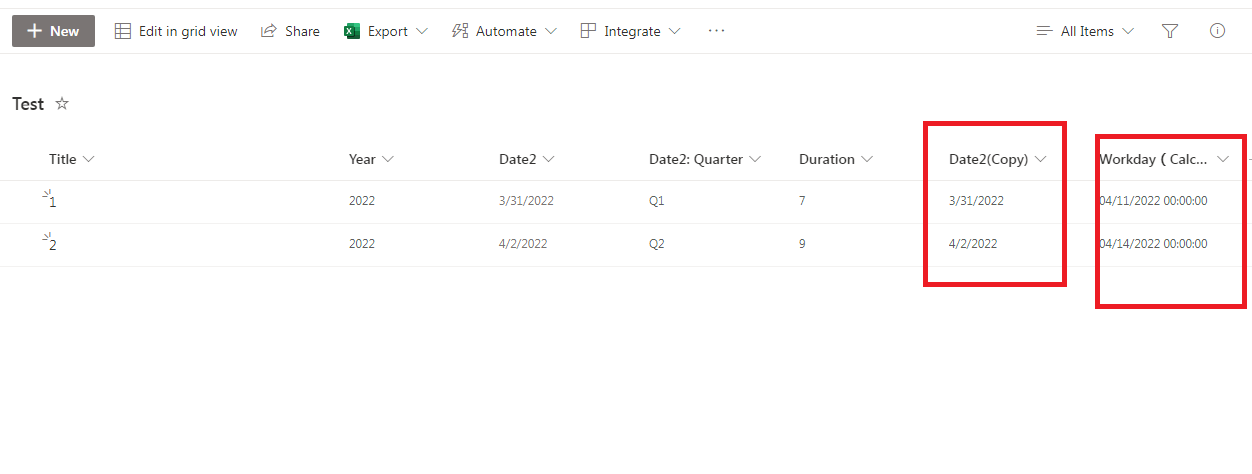The image size is (1252, 474).
Task: Open Duration column header menu
Action: pyautogui.click(x=836, y=159)
